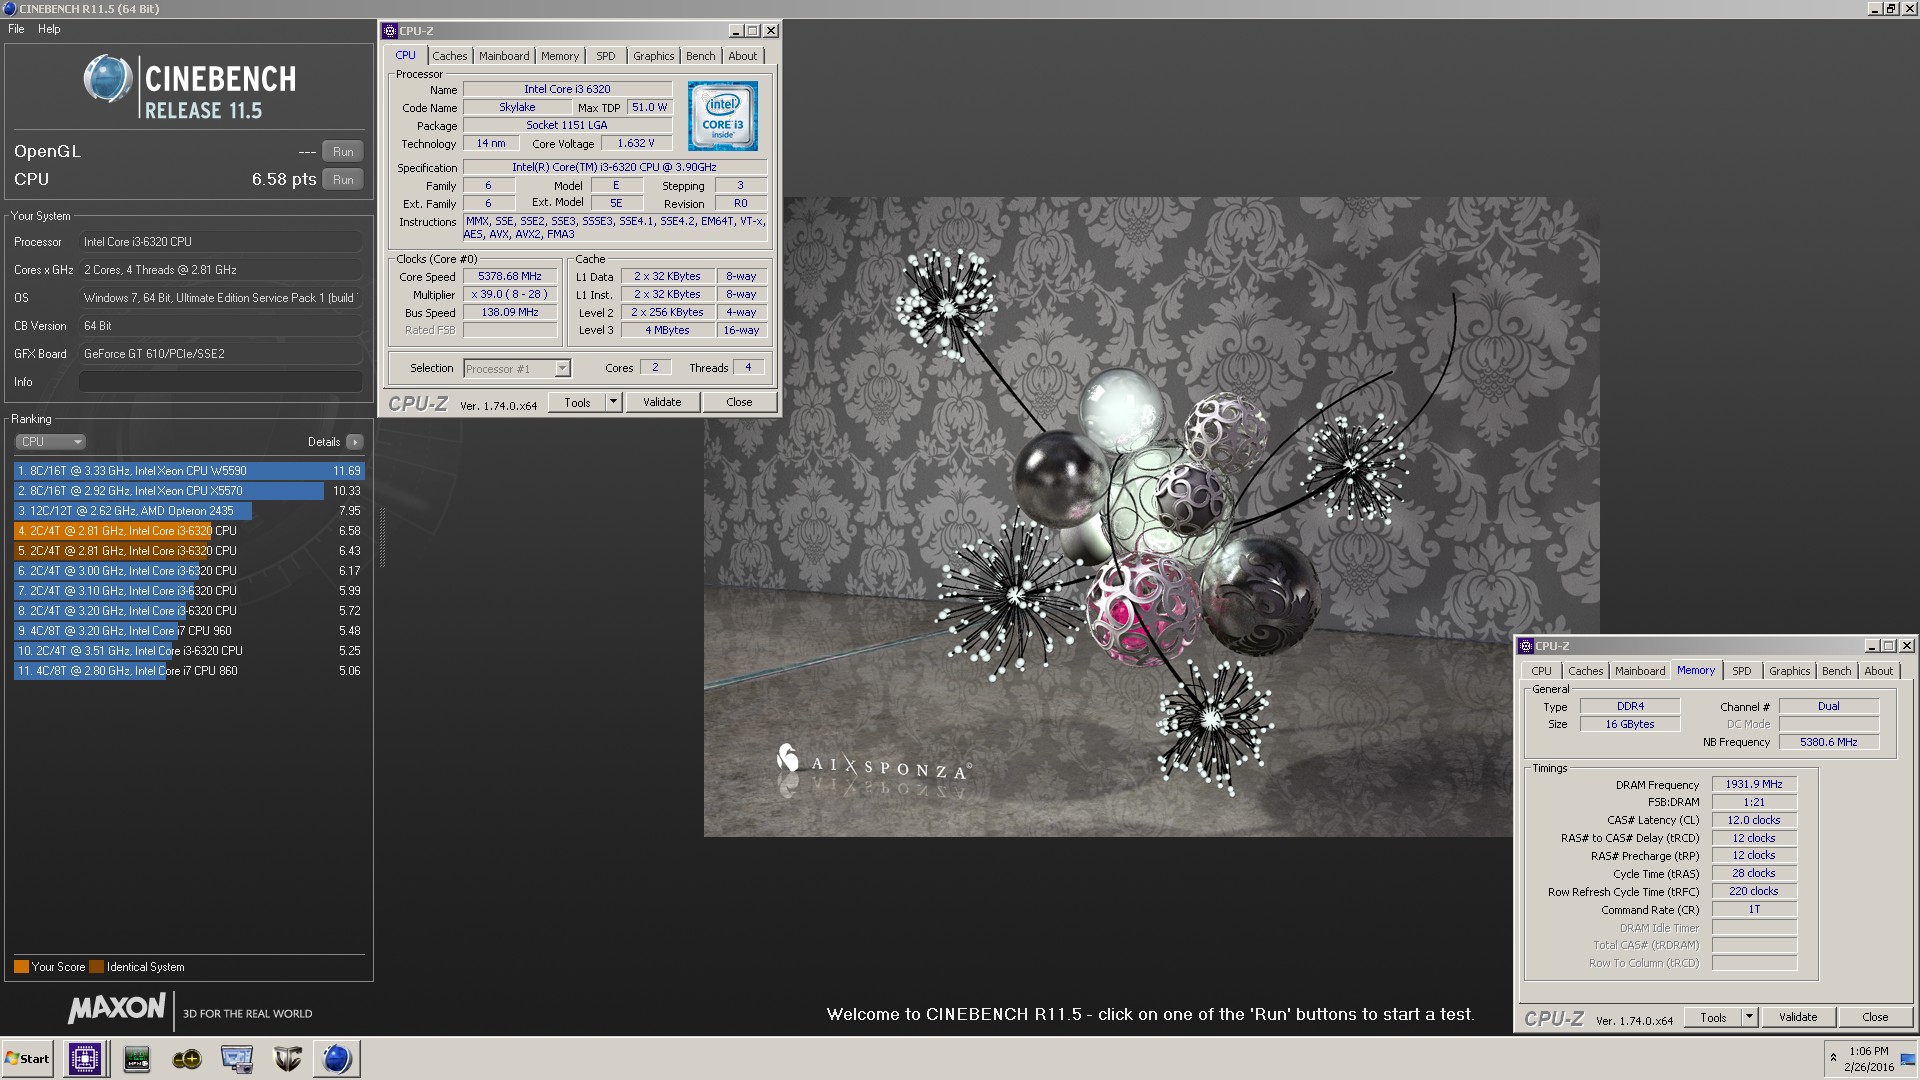Open the Help menu in Cinebench

[49, 29]
